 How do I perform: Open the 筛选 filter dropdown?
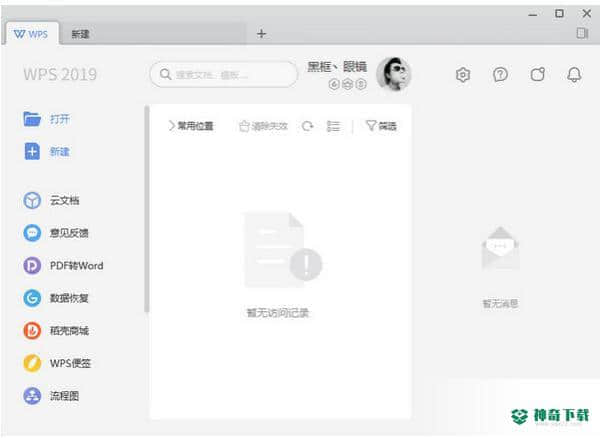(x=381, y=126)
